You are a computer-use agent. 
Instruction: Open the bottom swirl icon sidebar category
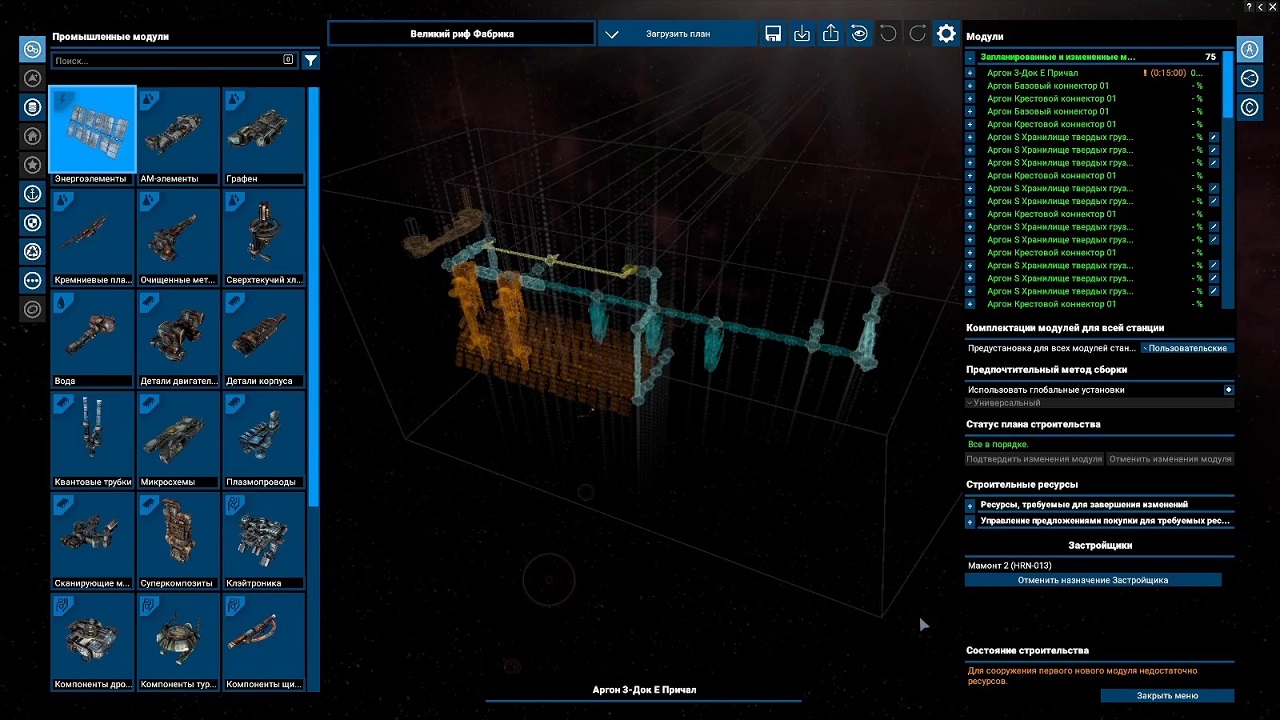[33, 310]
